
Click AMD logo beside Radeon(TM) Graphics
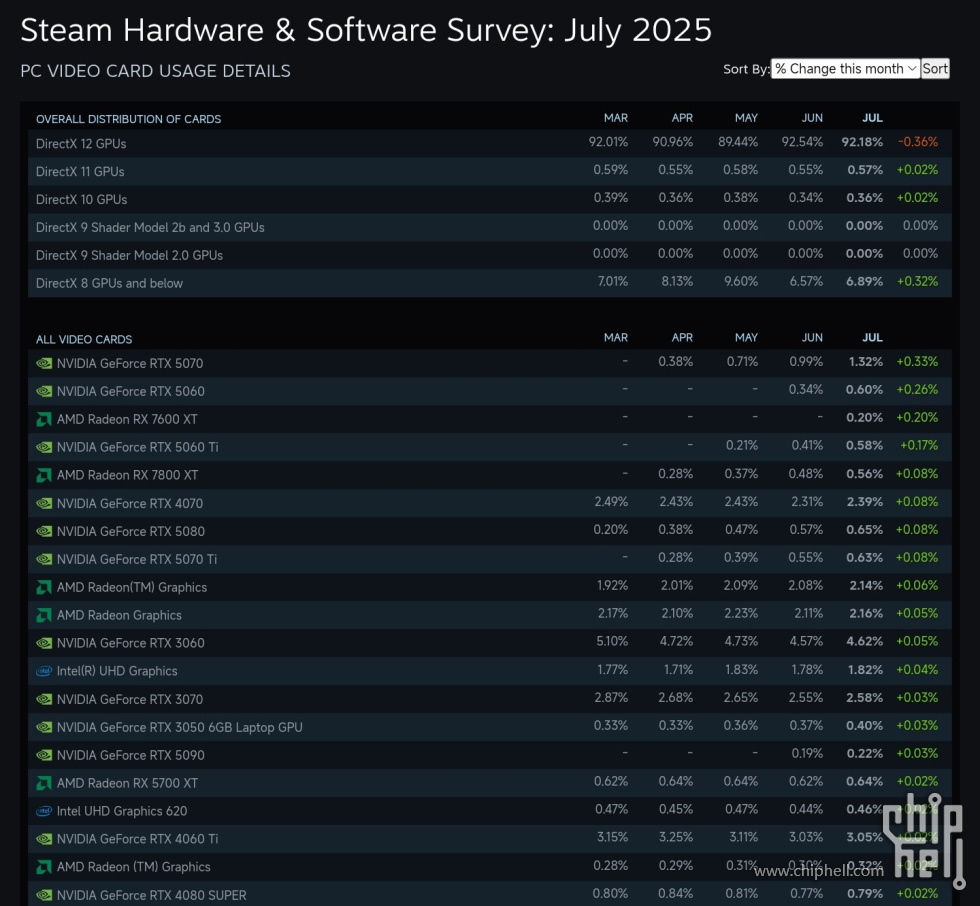pos(44,587)
